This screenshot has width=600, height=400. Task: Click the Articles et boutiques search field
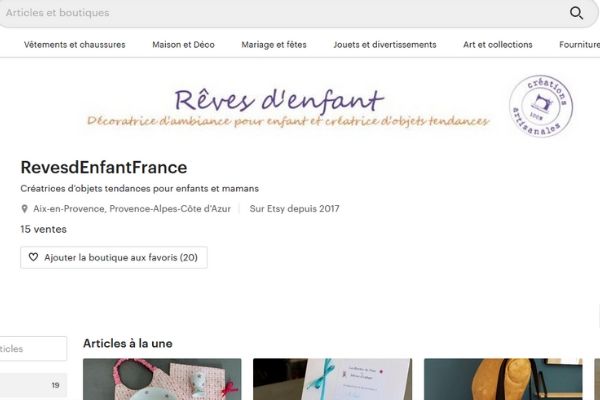click(x=283, y=13)
